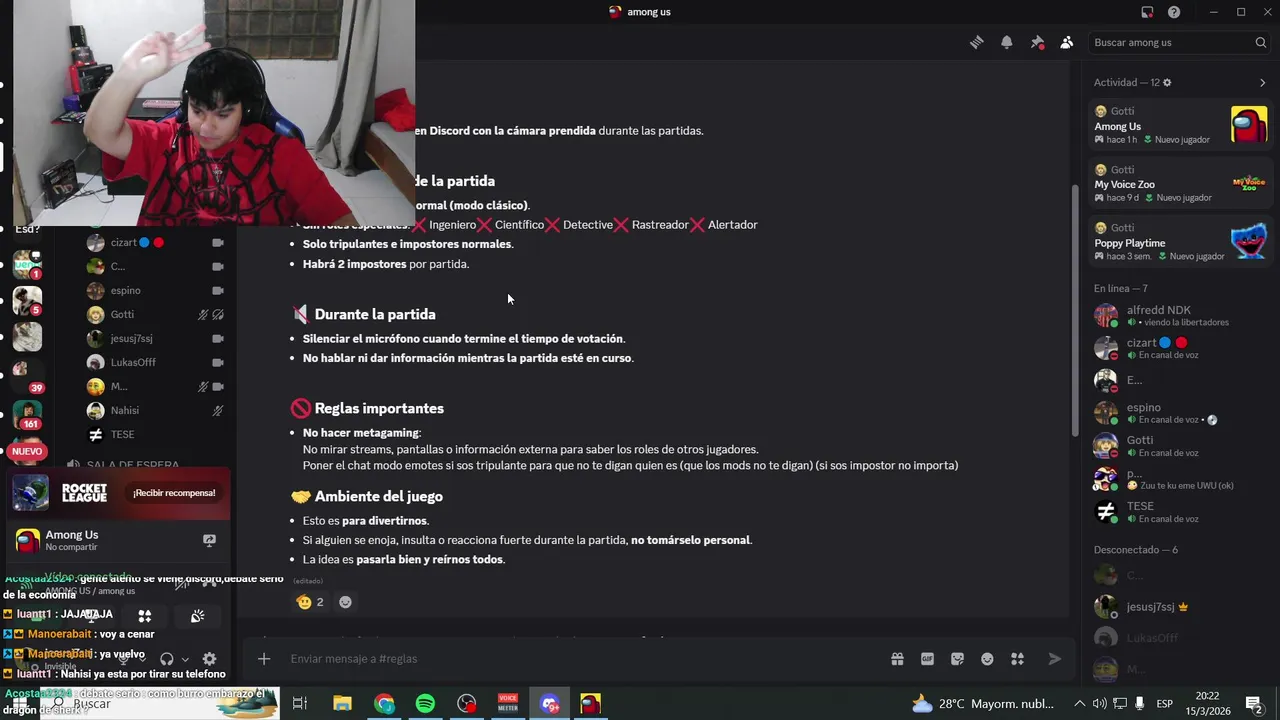The width and height of the screenshot is (1280, 720).
Task: Open the Windows notification center icon
Action: pyautogui.click(x=1253, y=704)
